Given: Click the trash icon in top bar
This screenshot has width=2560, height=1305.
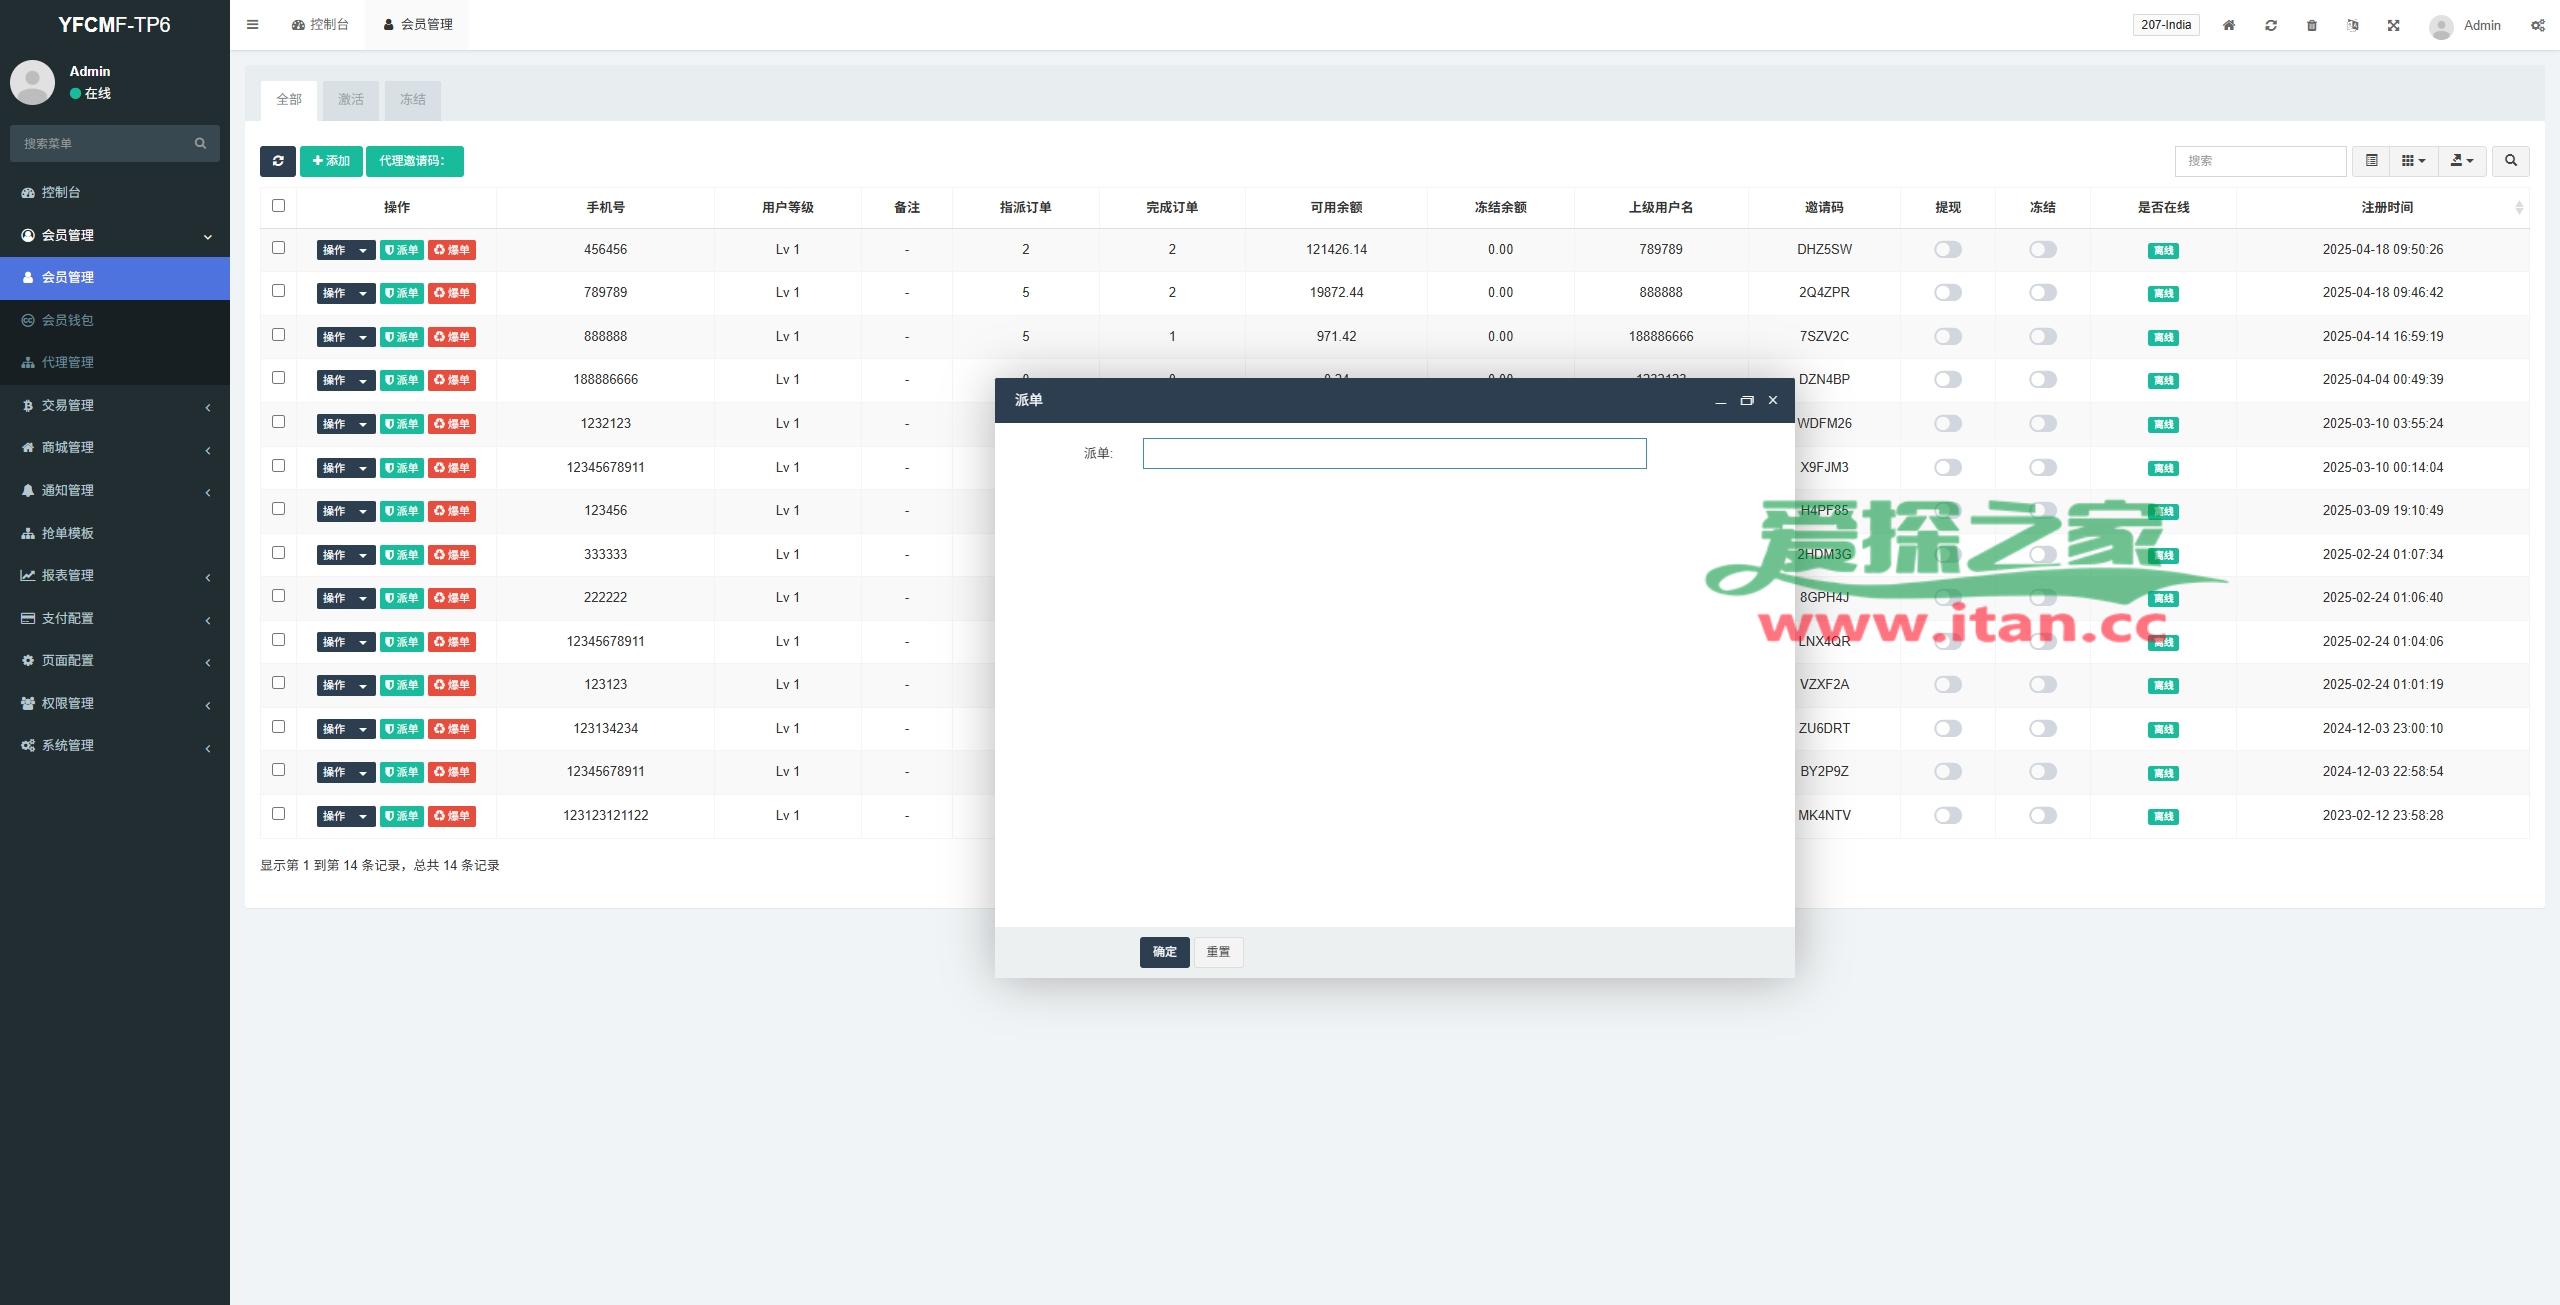Looking at the screenshot, I should tap(2312, 25).
